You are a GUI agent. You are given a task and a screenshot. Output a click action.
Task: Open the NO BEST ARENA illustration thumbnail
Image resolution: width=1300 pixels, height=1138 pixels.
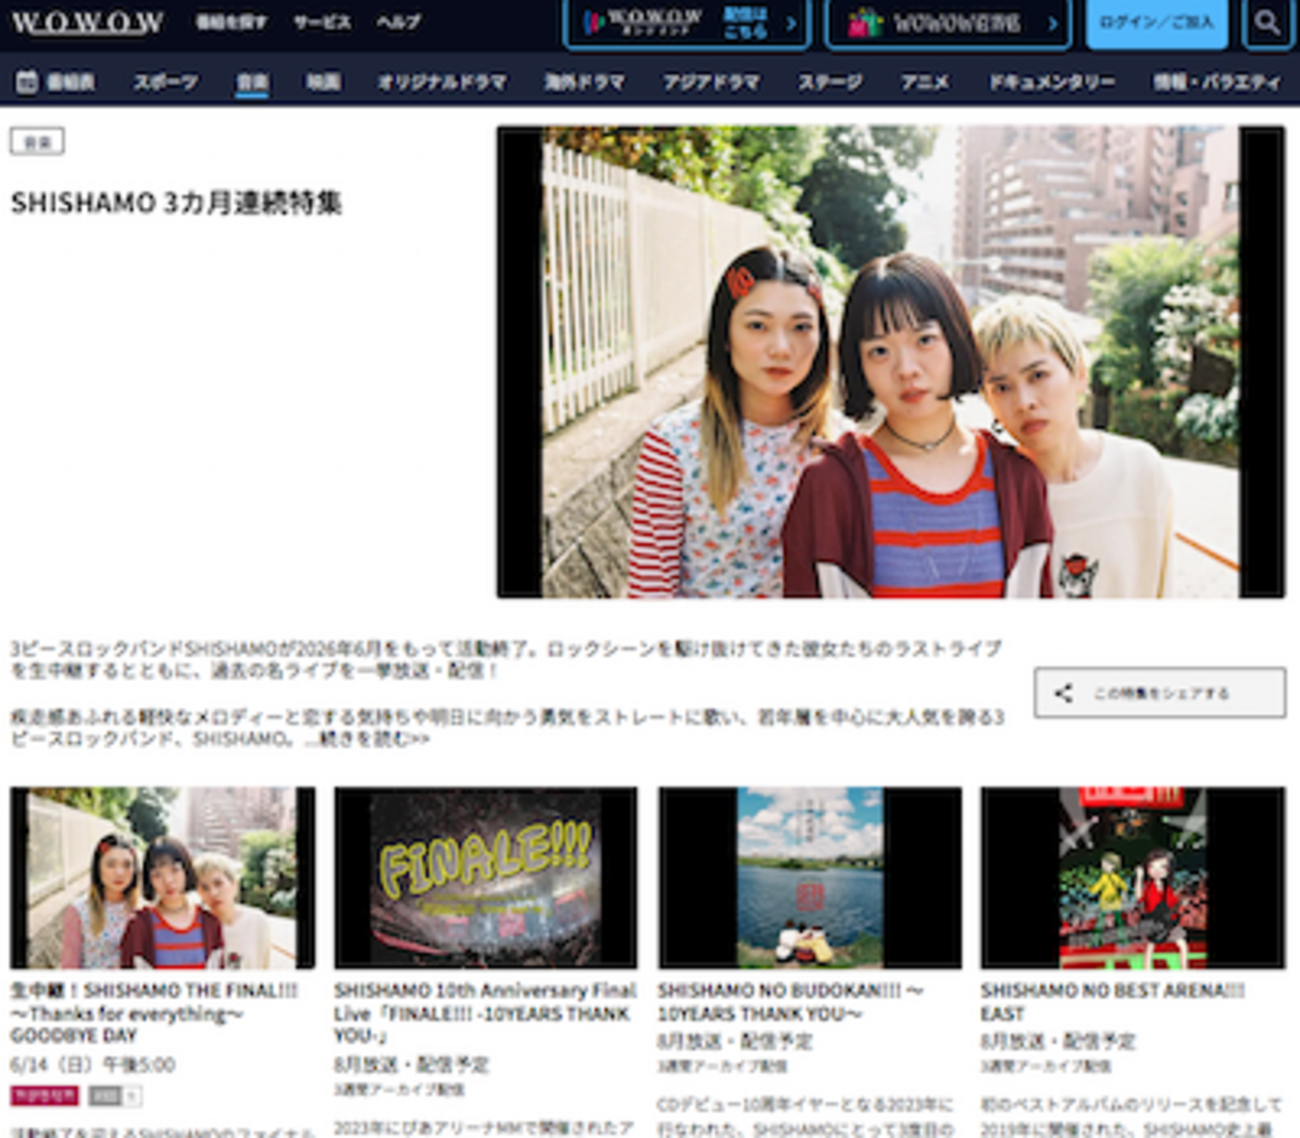tap(1133, 877)
